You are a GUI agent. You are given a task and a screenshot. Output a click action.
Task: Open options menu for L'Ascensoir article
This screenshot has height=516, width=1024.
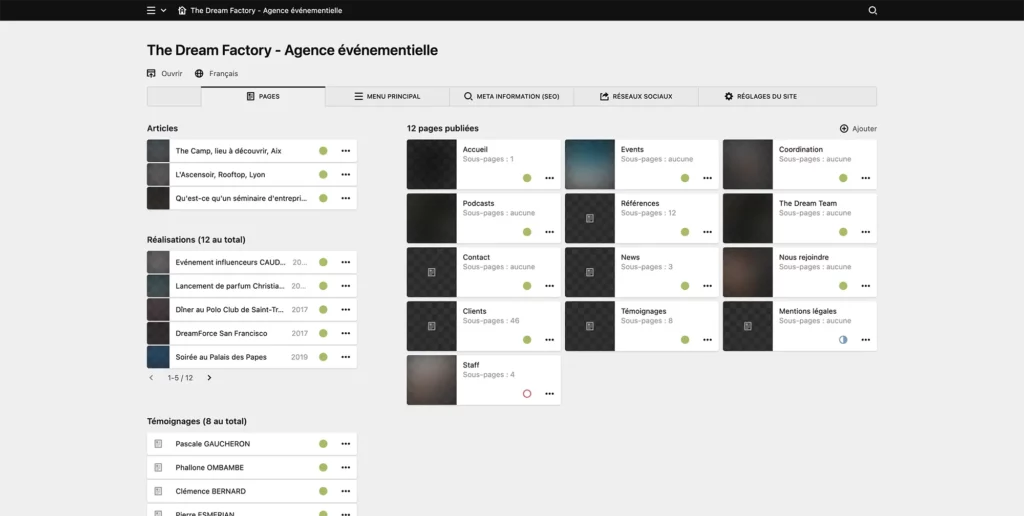345,174
